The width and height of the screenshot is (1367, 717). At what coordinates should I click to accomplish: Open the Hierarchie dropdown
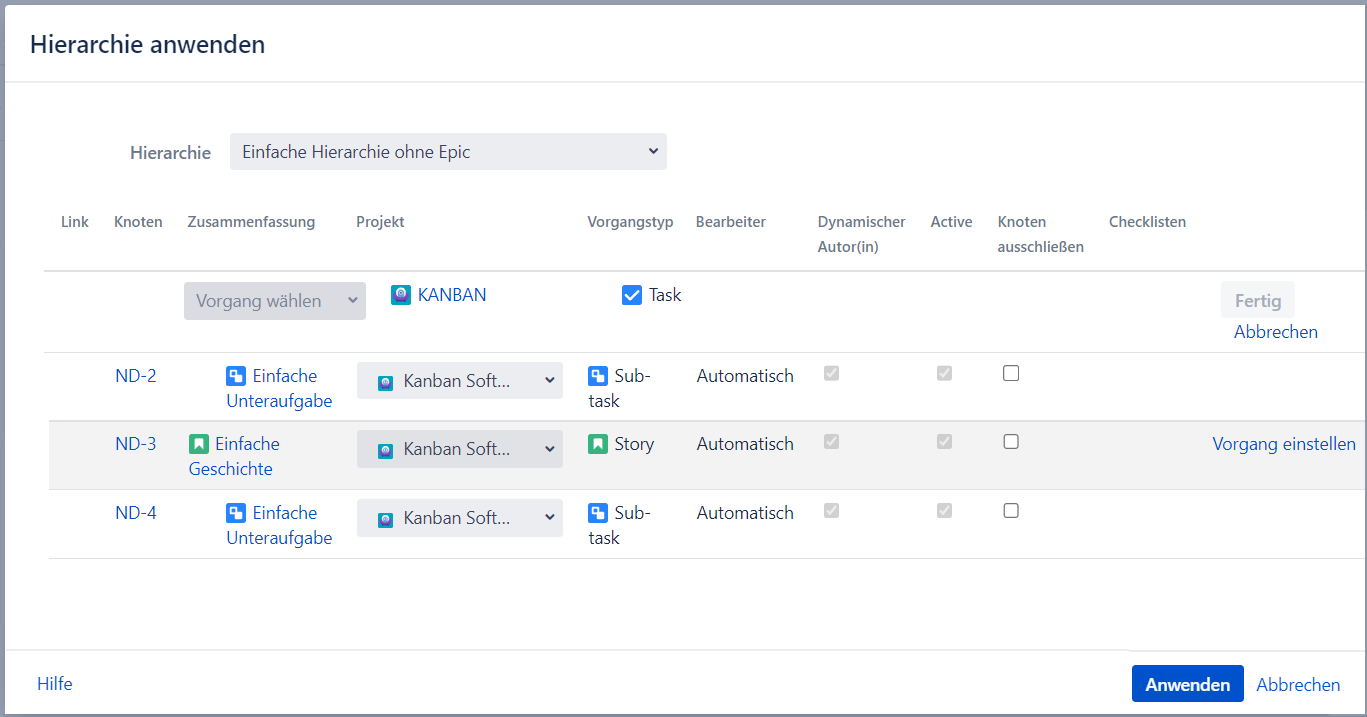[448, 152]
